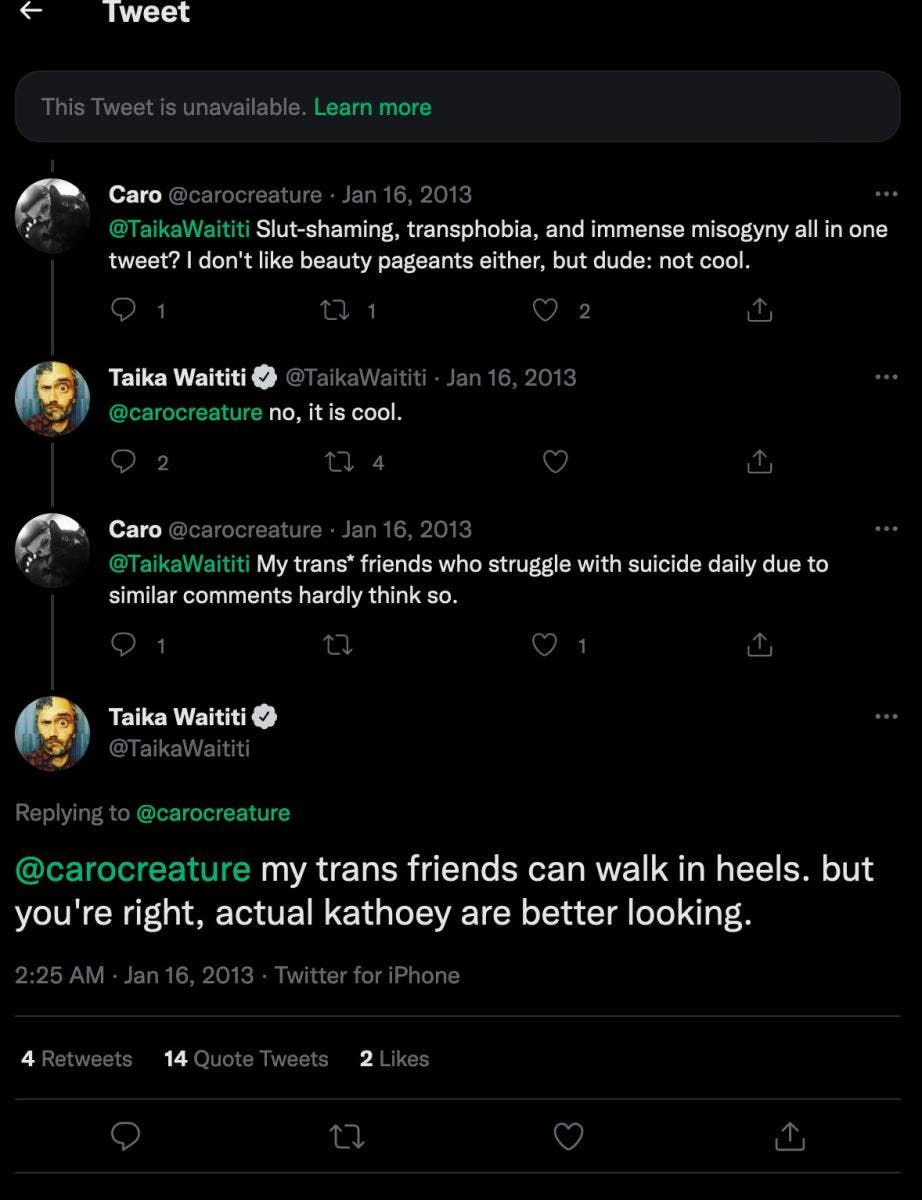This screenshot has width=922, height=1200.
Task: Share Caro's first tweet
Action: click(x=760, y=311)
